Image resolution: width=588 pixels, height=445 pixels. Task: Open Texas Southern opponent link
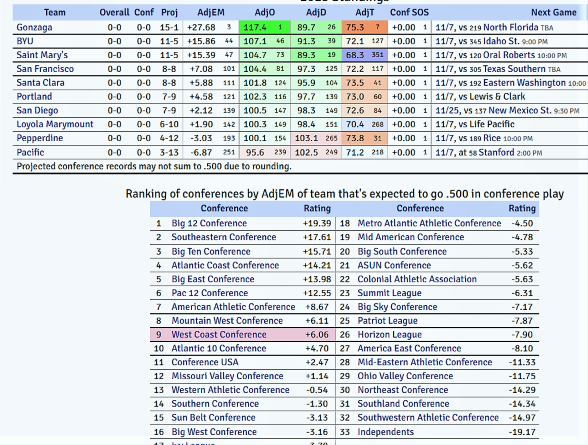[x=514, y=69]
